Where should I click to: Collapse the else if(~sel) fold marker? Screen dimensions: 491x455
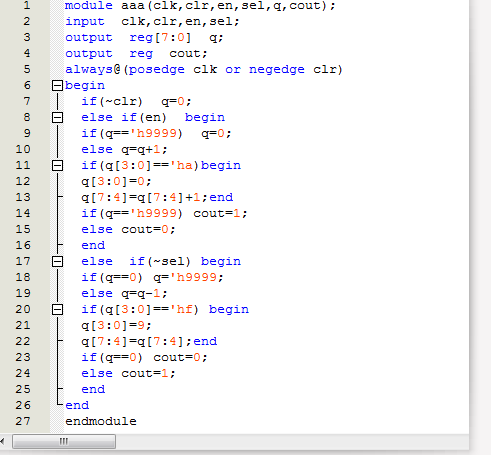point(57,261)
